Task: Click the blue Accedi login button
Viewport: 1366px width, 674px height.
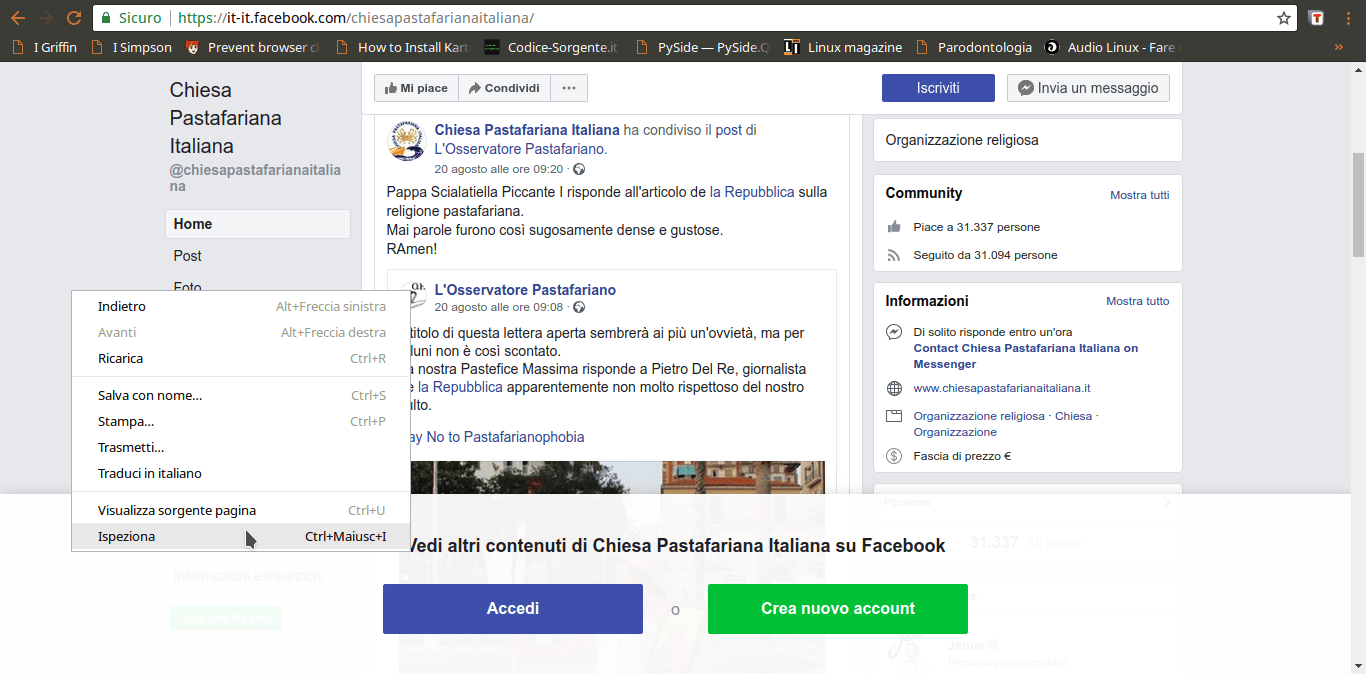Action: pyautogui.click(x=513, y=609)
